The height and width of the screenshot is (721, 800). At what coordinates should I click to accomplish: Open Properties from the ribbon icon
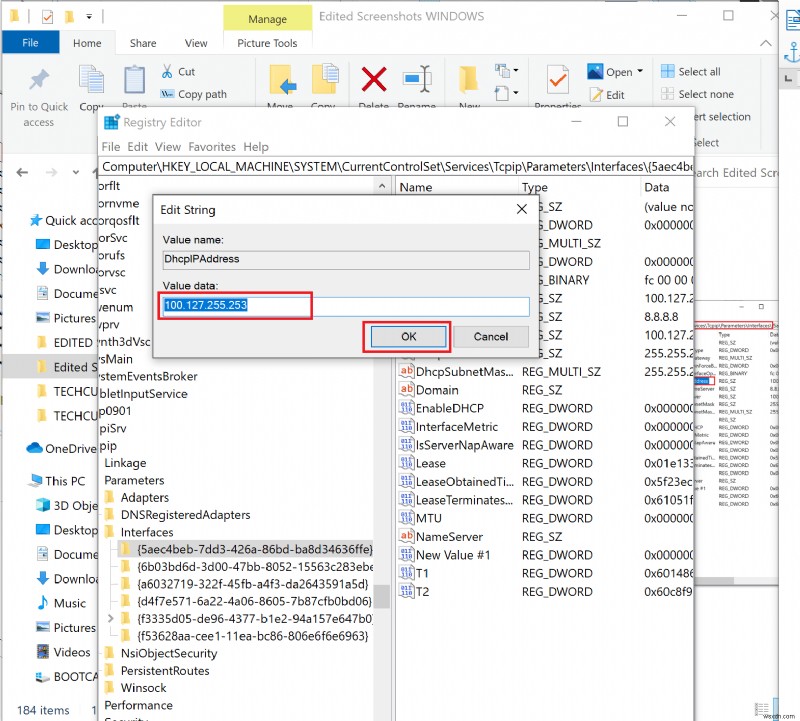click(560, 82)
